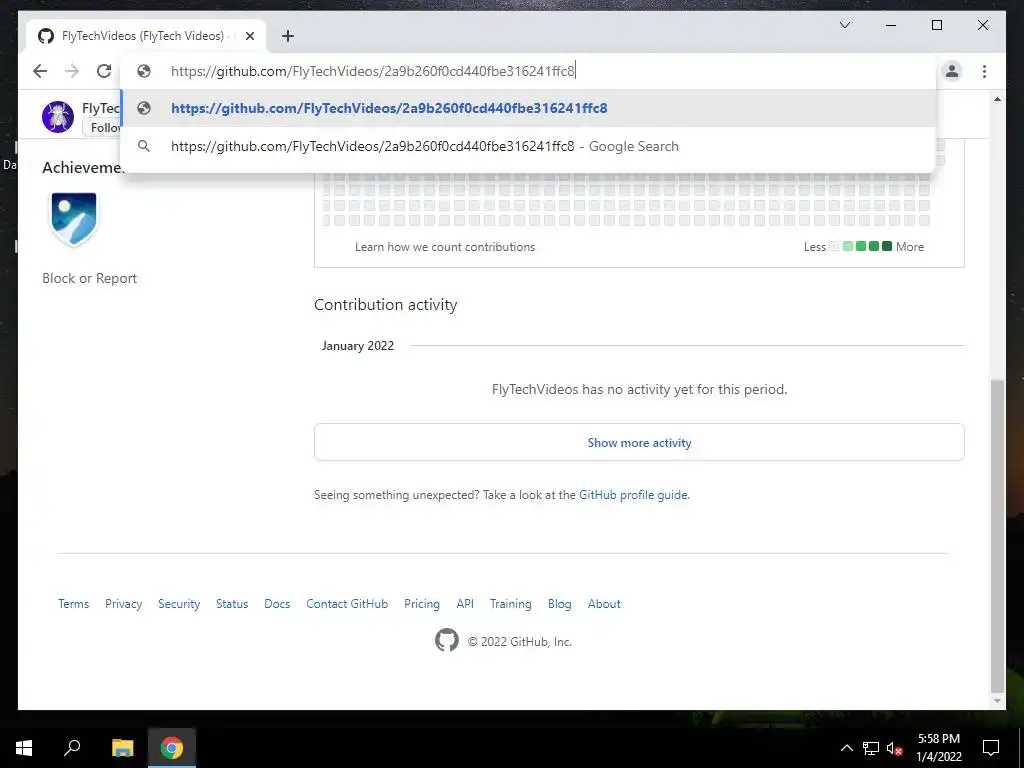This screenshot has width=1024, height=768.
Task: Click the Achievements heading
Action: pyautogui.click(x=82, y=168)
